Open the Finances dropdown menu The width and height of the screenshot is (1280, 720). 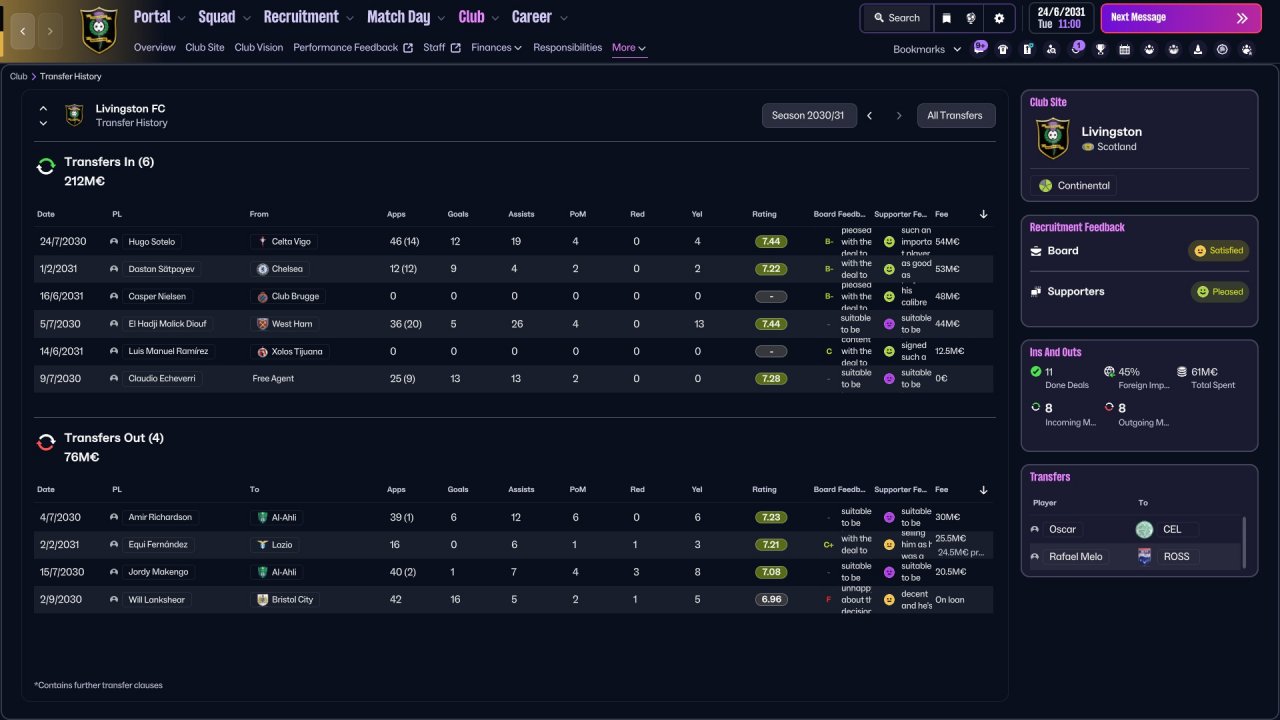496,48
